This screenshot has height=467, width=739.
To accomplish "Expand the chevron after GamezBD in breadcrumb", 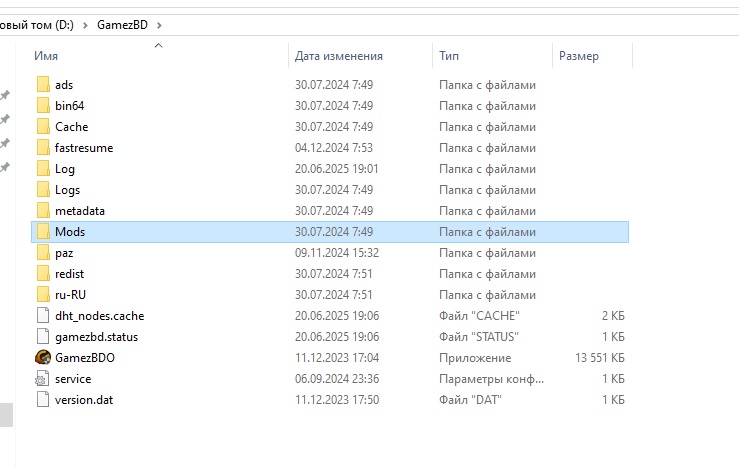I will click(160, 23).
